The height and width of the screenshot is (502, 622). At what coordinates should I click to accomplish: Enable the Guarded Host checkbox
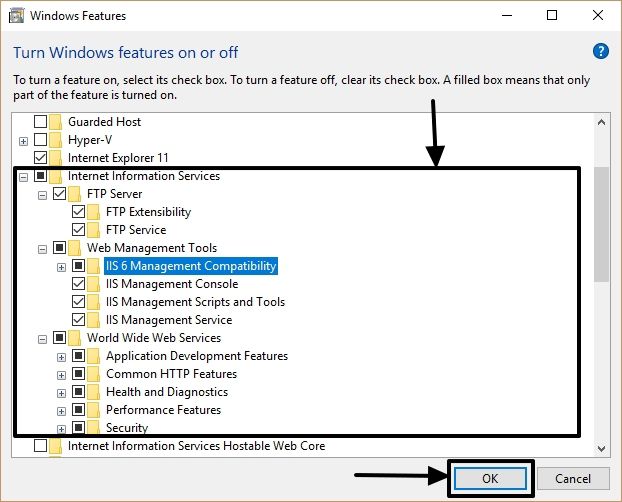click(x=40, y=122)
